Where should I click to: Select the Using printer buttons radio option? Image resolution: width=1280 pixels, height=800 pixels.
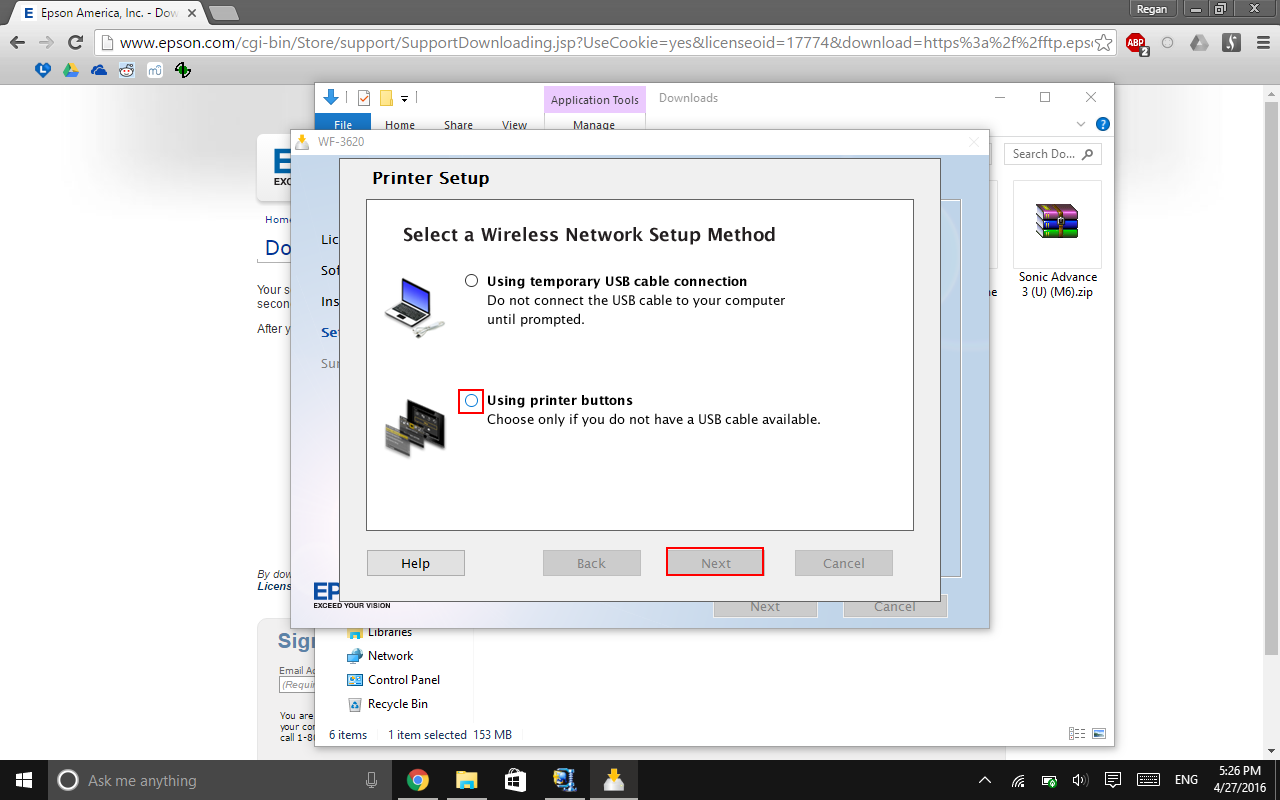pos(471,400)
